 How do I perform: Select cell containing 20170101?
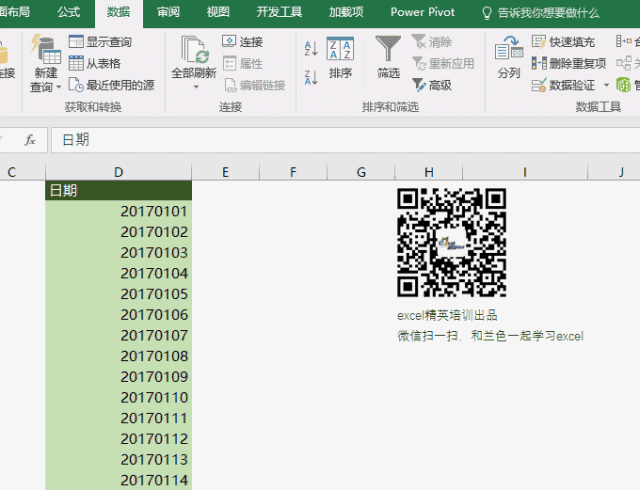[118, 211]
